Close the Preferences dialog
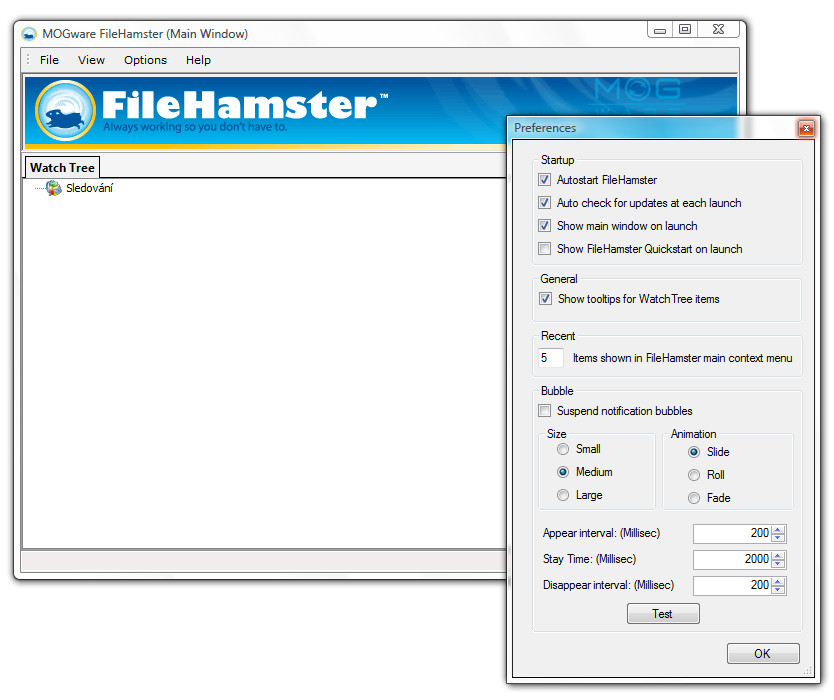 [x=806, y=128]
